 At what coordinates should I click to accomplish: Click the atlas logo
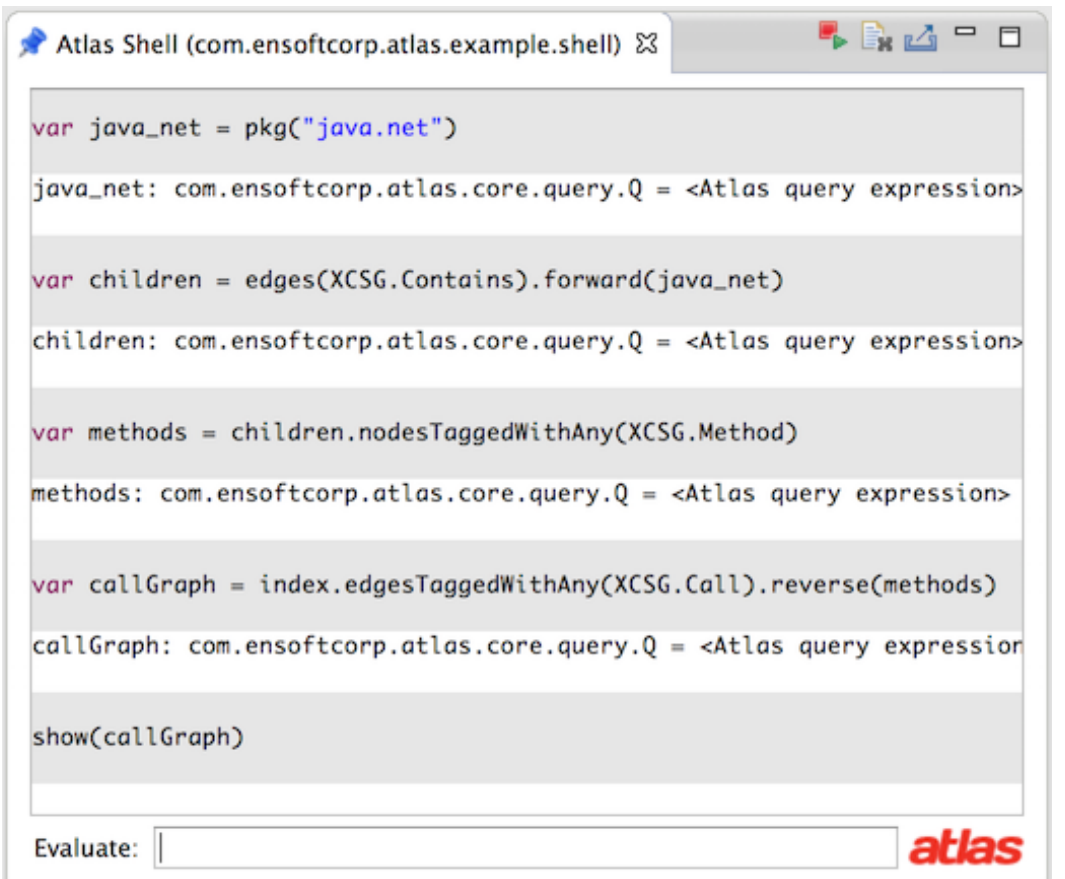coord(965,848)
